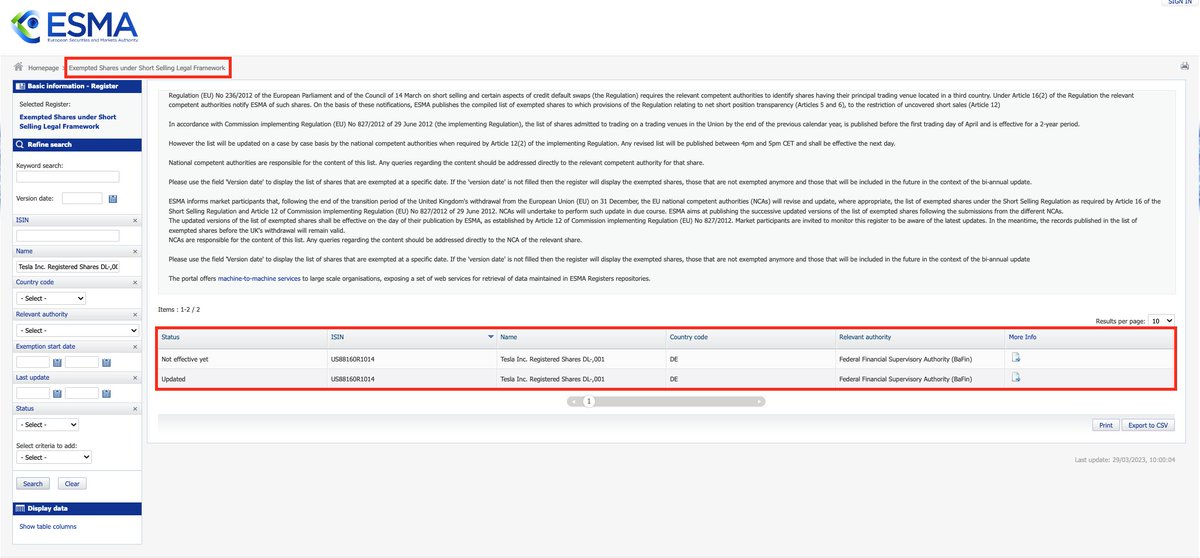Click the printer icon at top right
Screen dimensions: 1200x558
pos(1185,66)
